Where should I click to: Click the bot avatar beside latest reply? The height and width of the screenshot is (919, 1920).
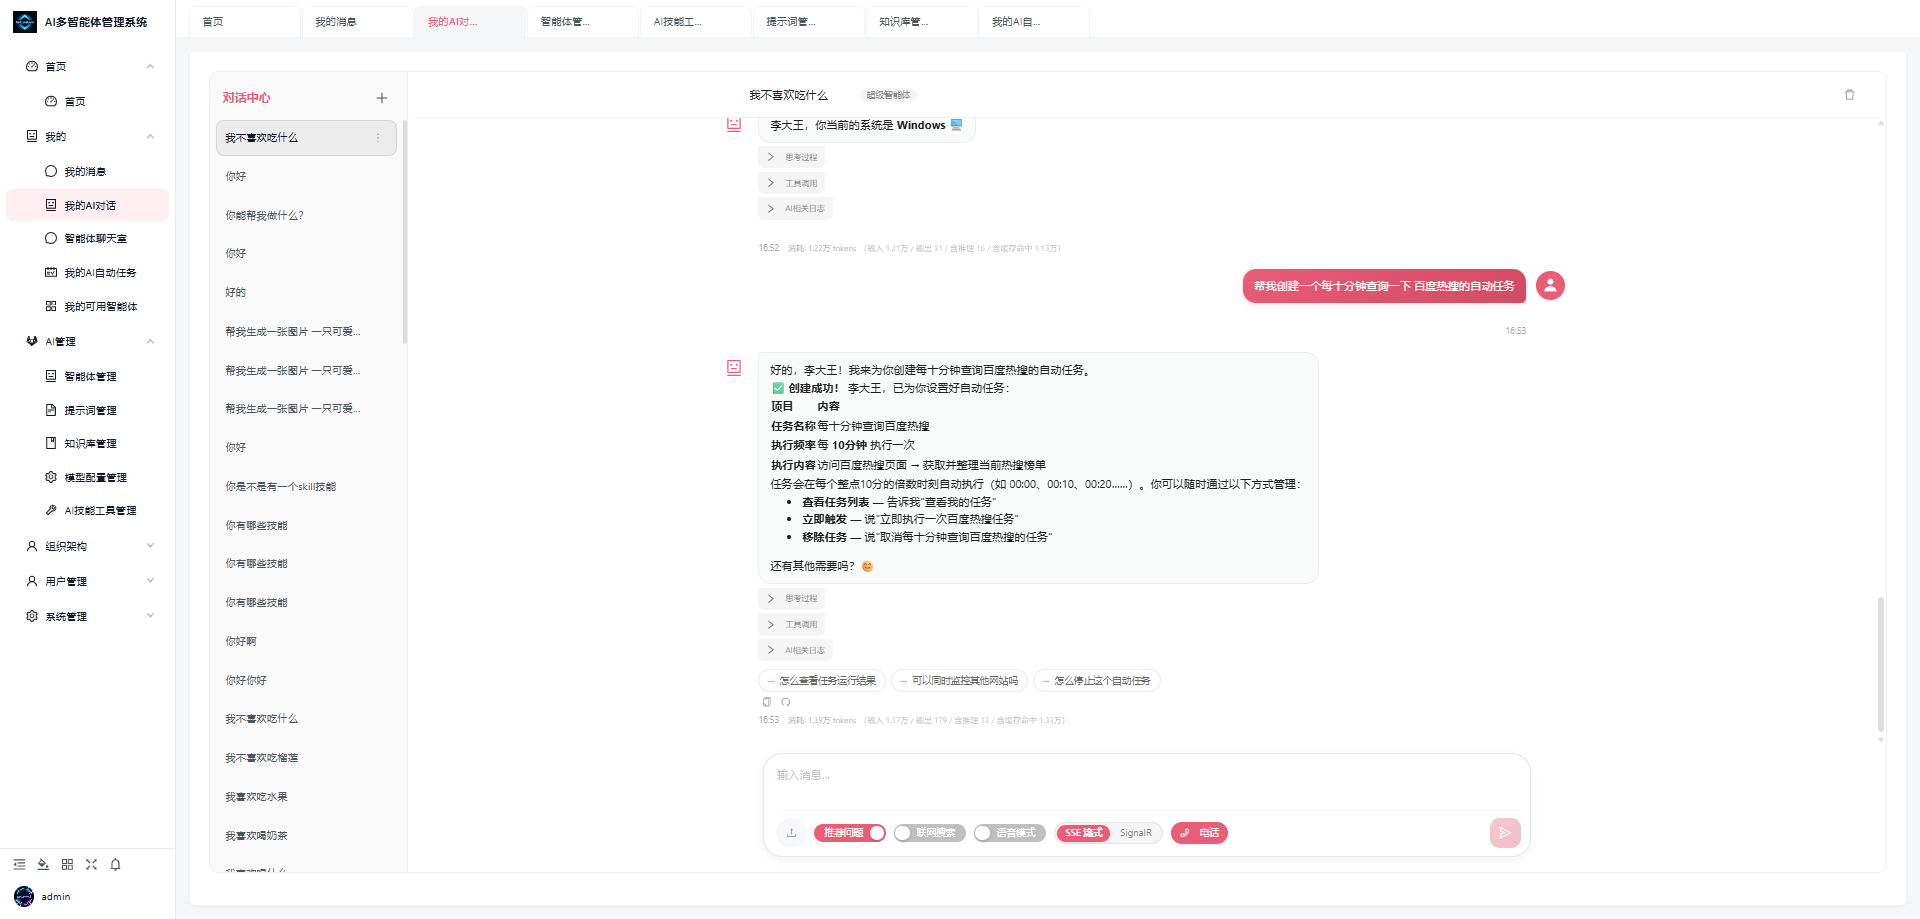click(734, 368)
